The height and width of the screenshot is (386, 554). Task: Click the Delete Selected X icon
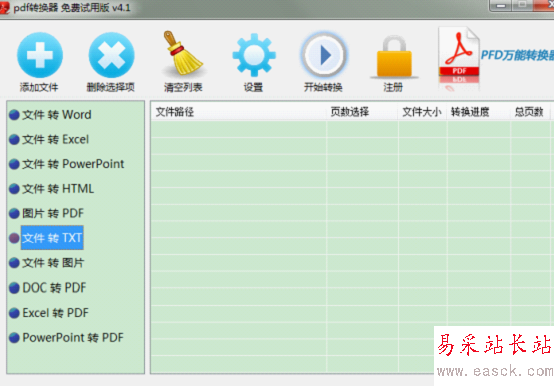pos(111,55)
